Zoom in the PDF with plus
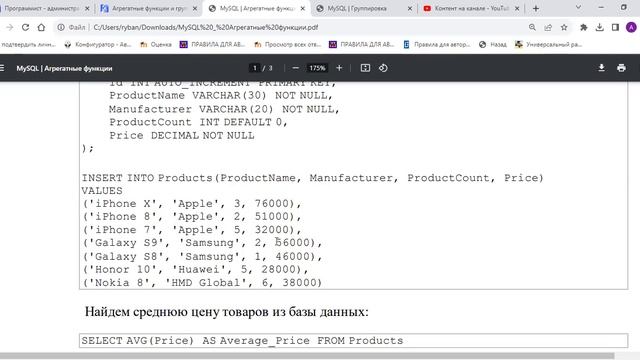640x360 pixels. (x=339, y=68)
